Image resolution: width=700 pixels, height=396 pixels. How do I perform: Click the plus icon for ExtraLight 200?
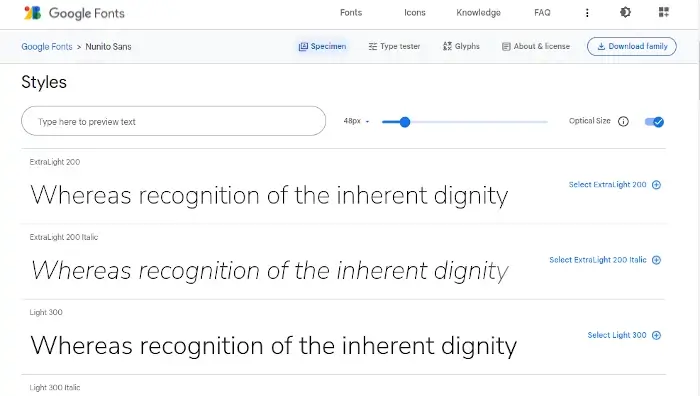pyautogui.click(x=656, y=185)
